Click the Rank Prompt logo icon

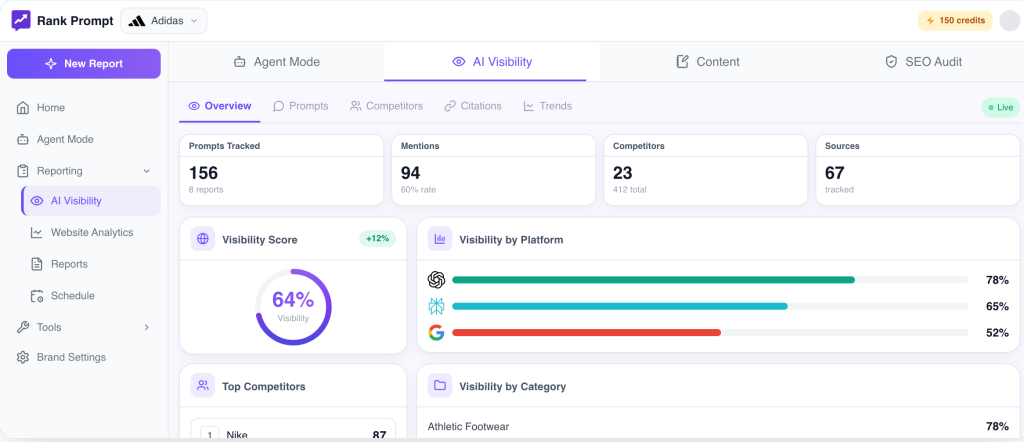(21, 20)
